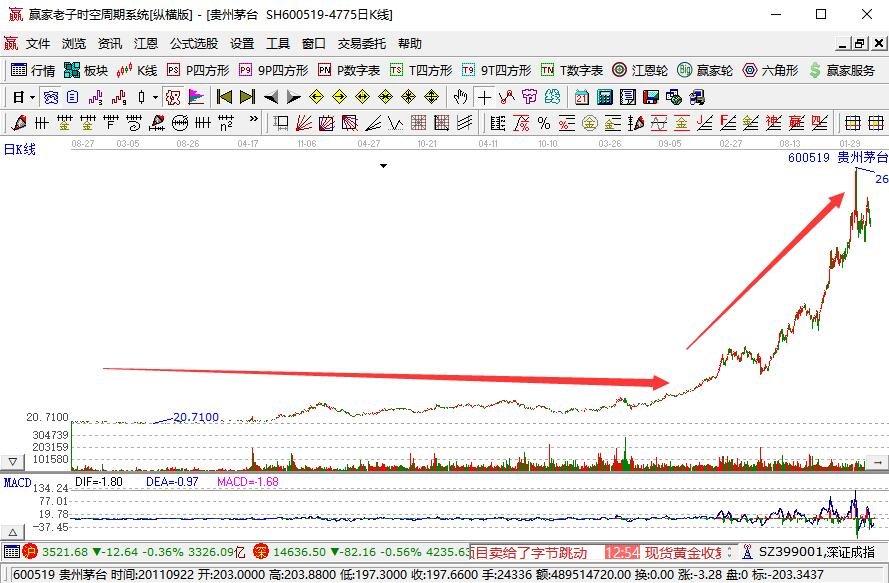Open the 浏览 menu

74,44
